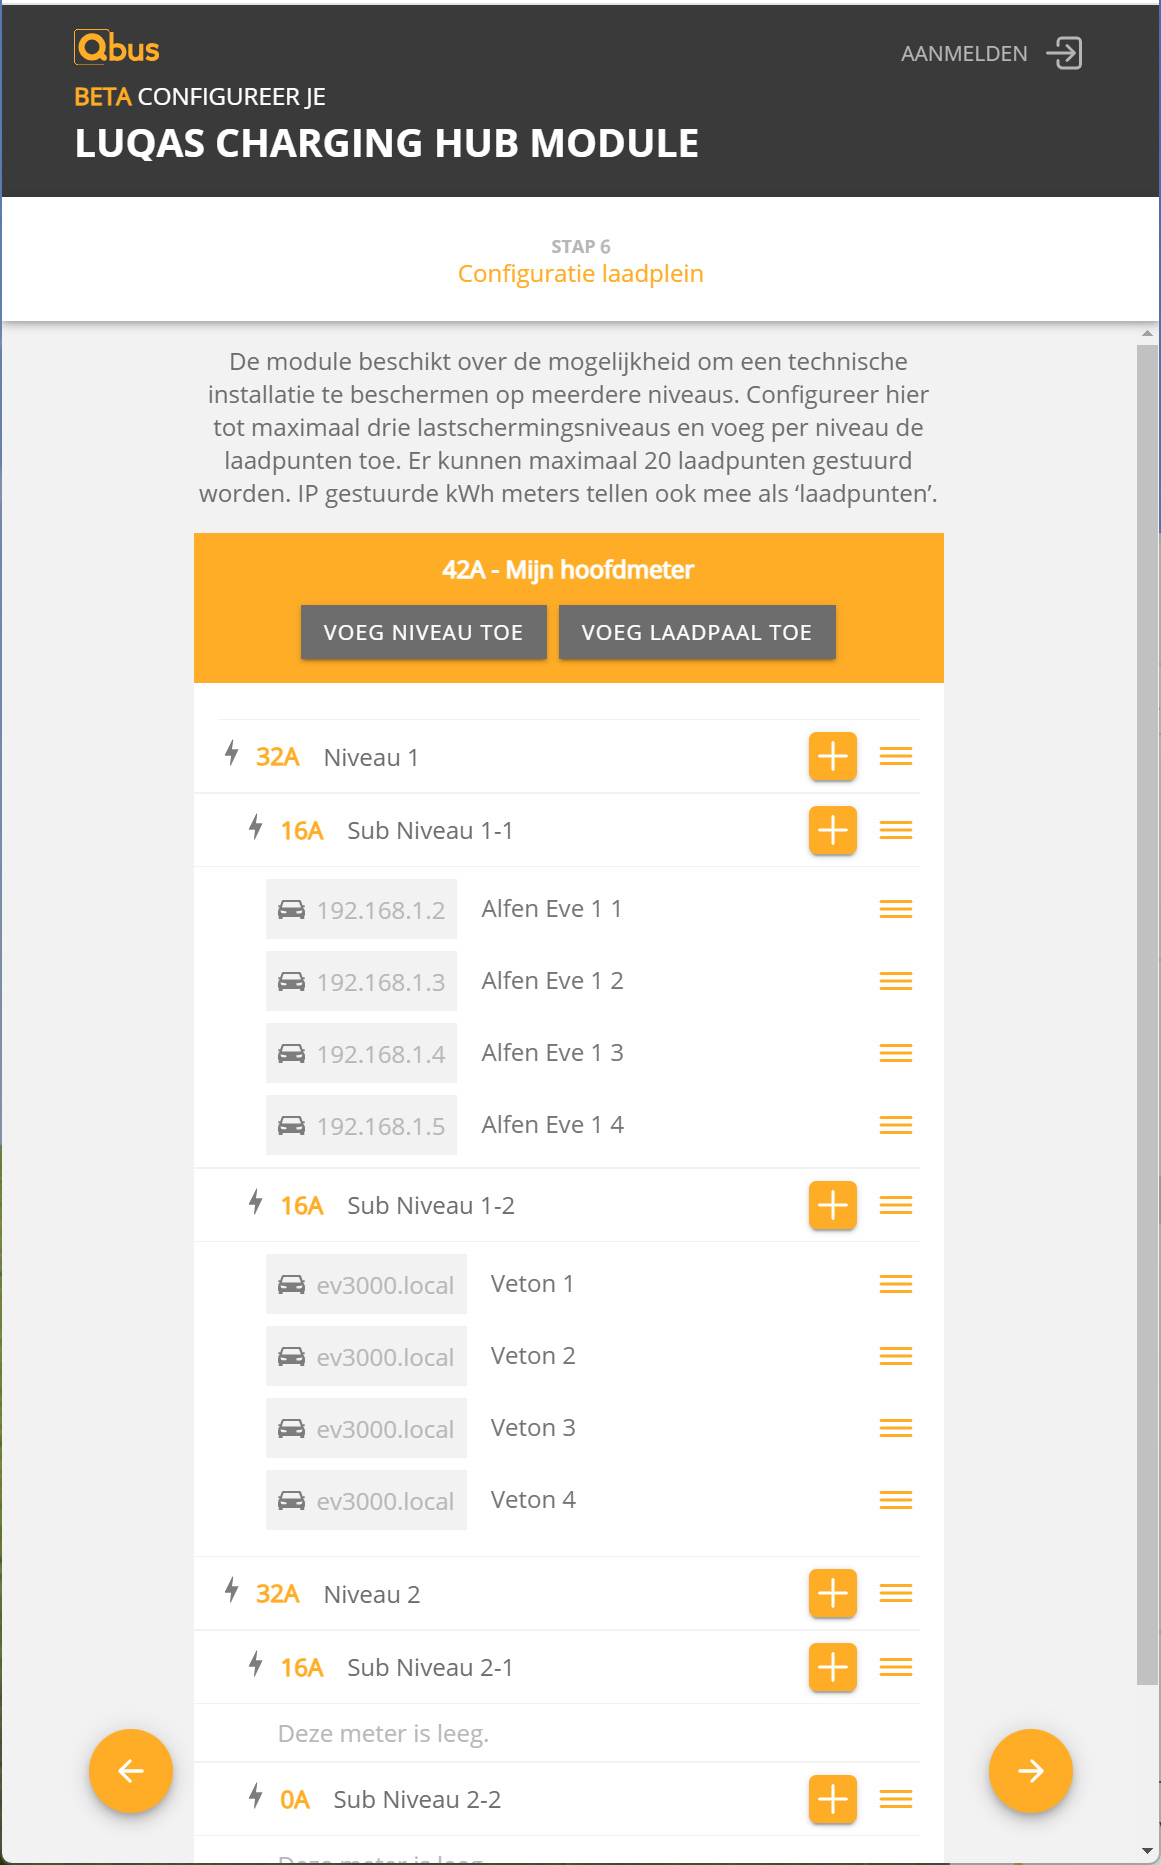Image resolution: width=1161 pixels, height=1865 pixels.
Task: Select the Niveau 2 row label
Action: point(372,1594)
